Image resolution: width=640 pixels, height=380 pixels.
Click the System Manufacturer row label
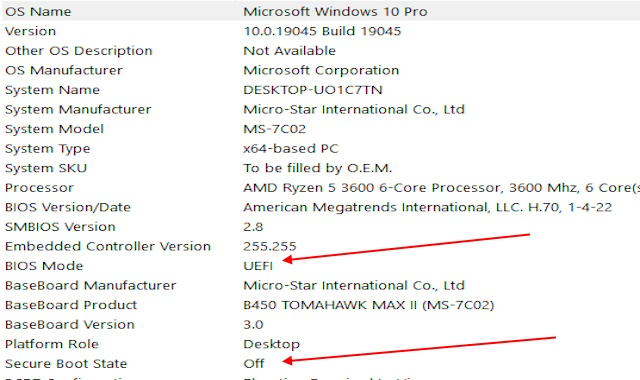coord(78,109)
